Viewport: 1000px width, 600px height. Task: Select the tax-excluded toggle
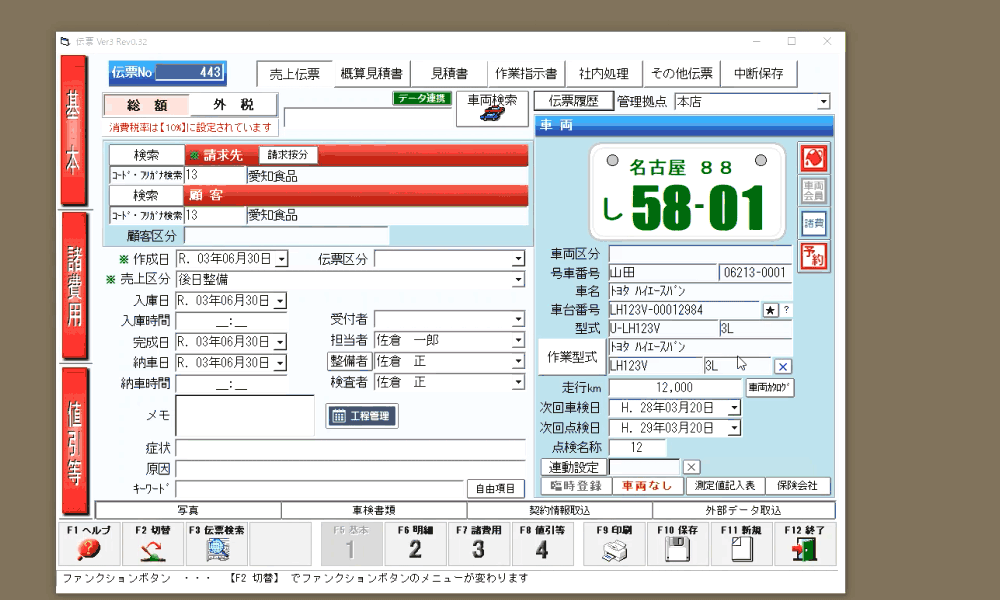coord(233,105)
